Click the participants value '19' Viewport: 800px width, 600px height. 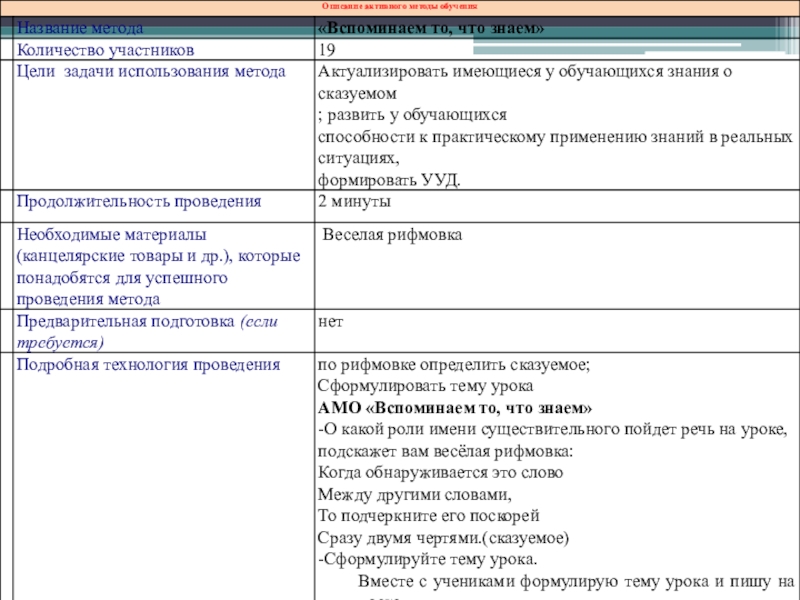click(327, 50)
